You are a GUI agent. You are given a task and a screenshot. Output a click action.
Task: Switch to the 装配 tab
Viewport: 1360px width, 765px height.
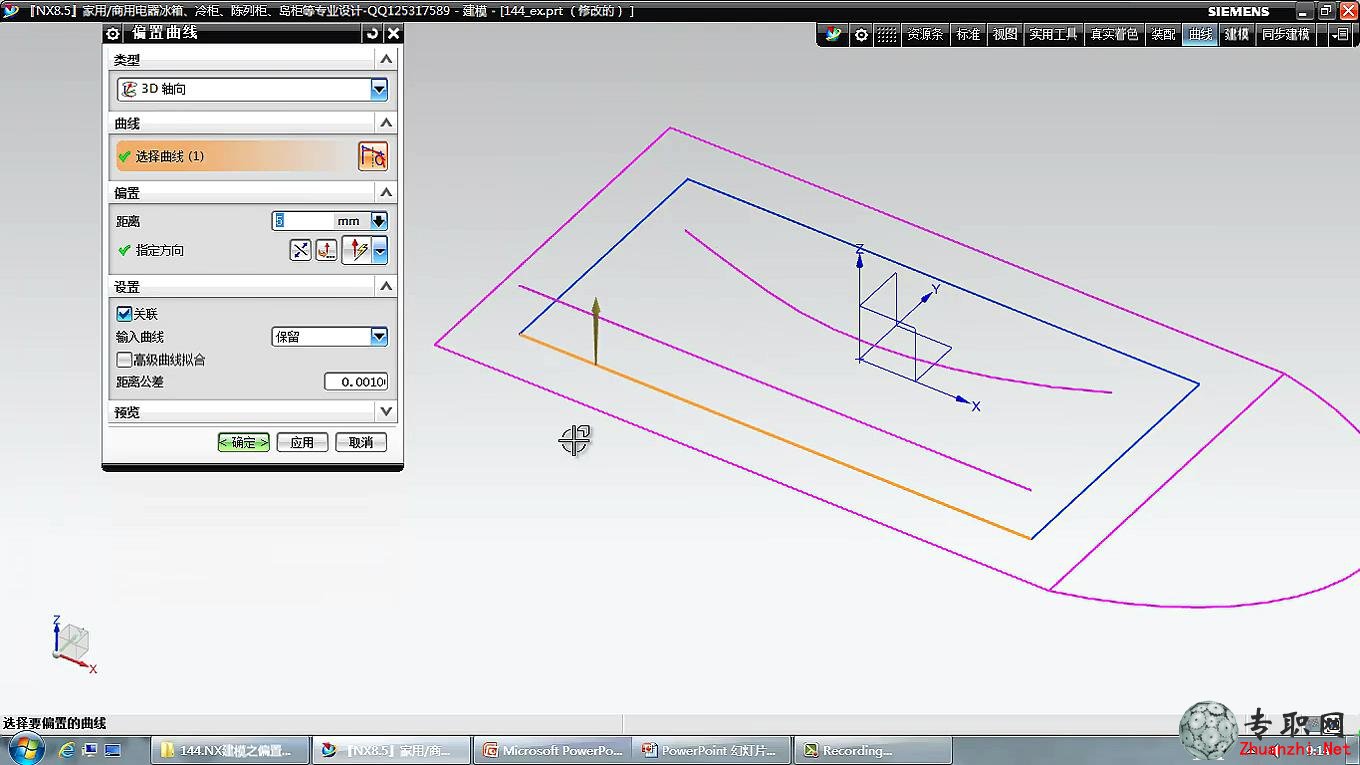(1163, 34)
